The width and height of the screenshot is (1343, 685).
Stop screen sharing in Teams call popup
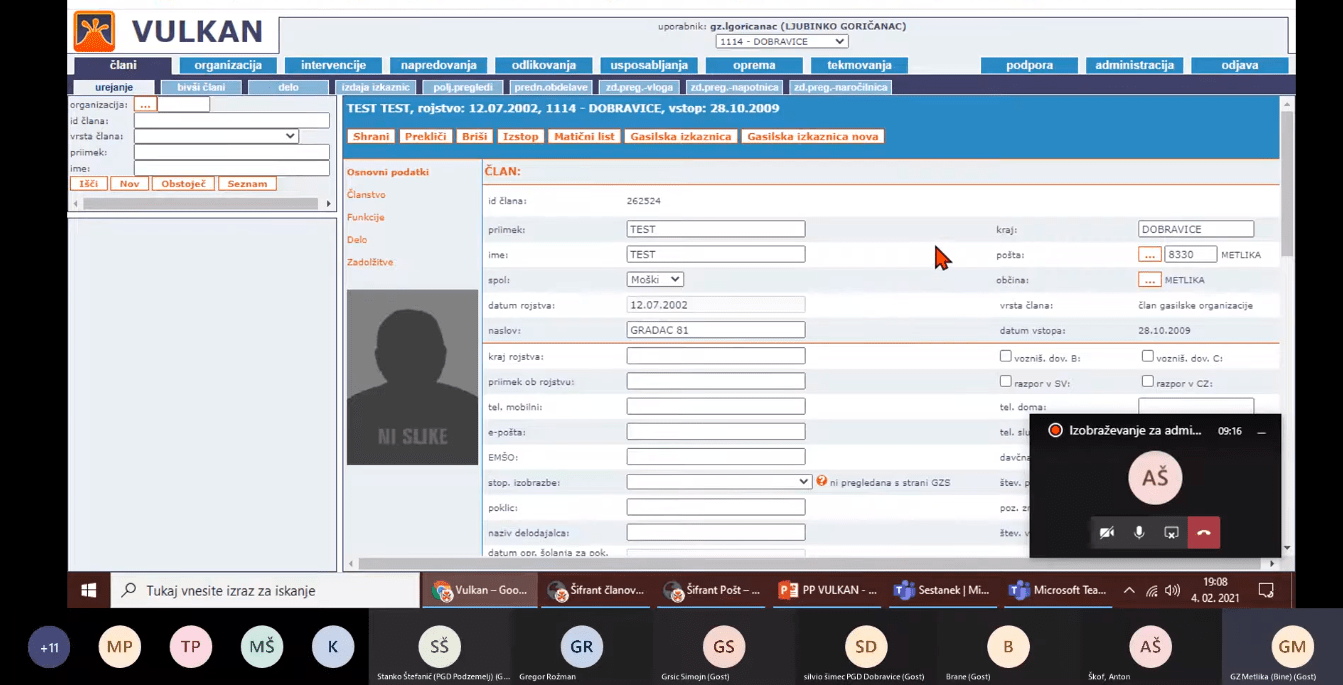[1171, 533]
